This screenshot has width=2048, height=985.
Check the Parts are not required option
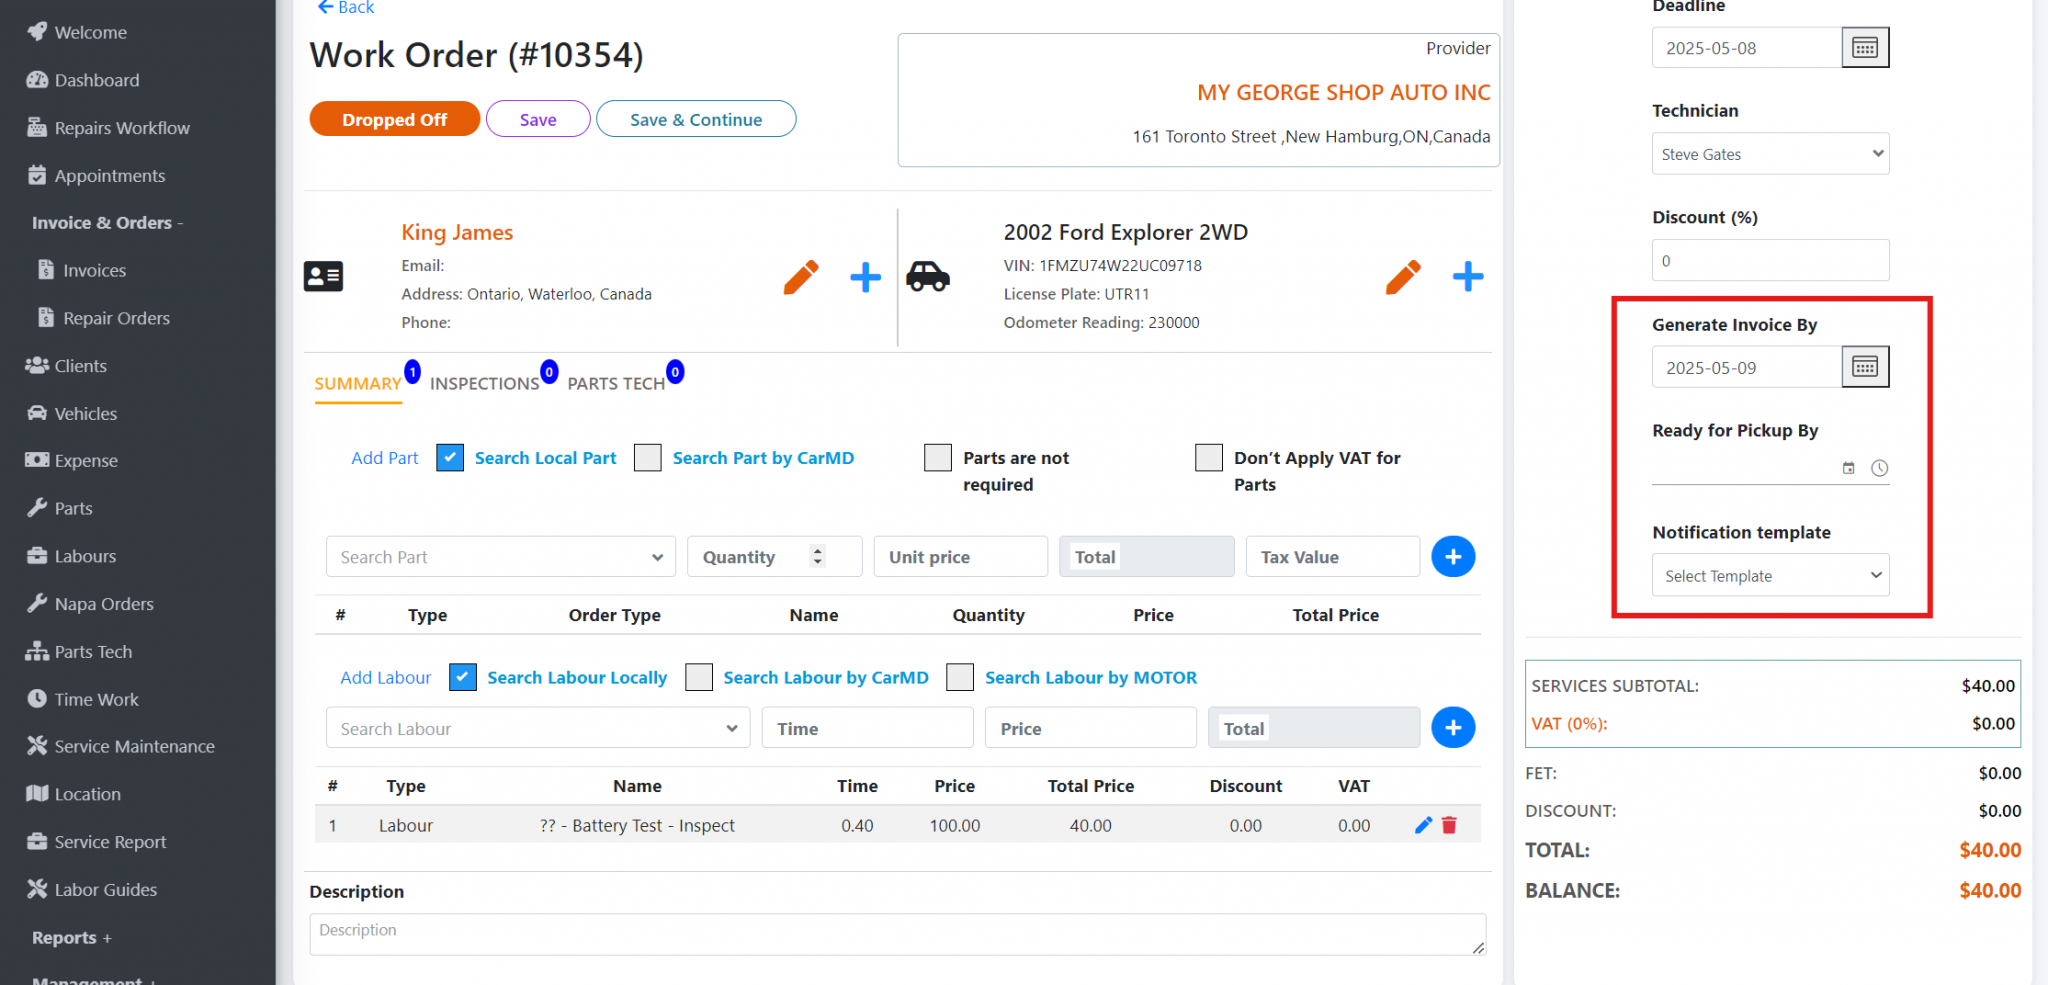coord(937,457)
